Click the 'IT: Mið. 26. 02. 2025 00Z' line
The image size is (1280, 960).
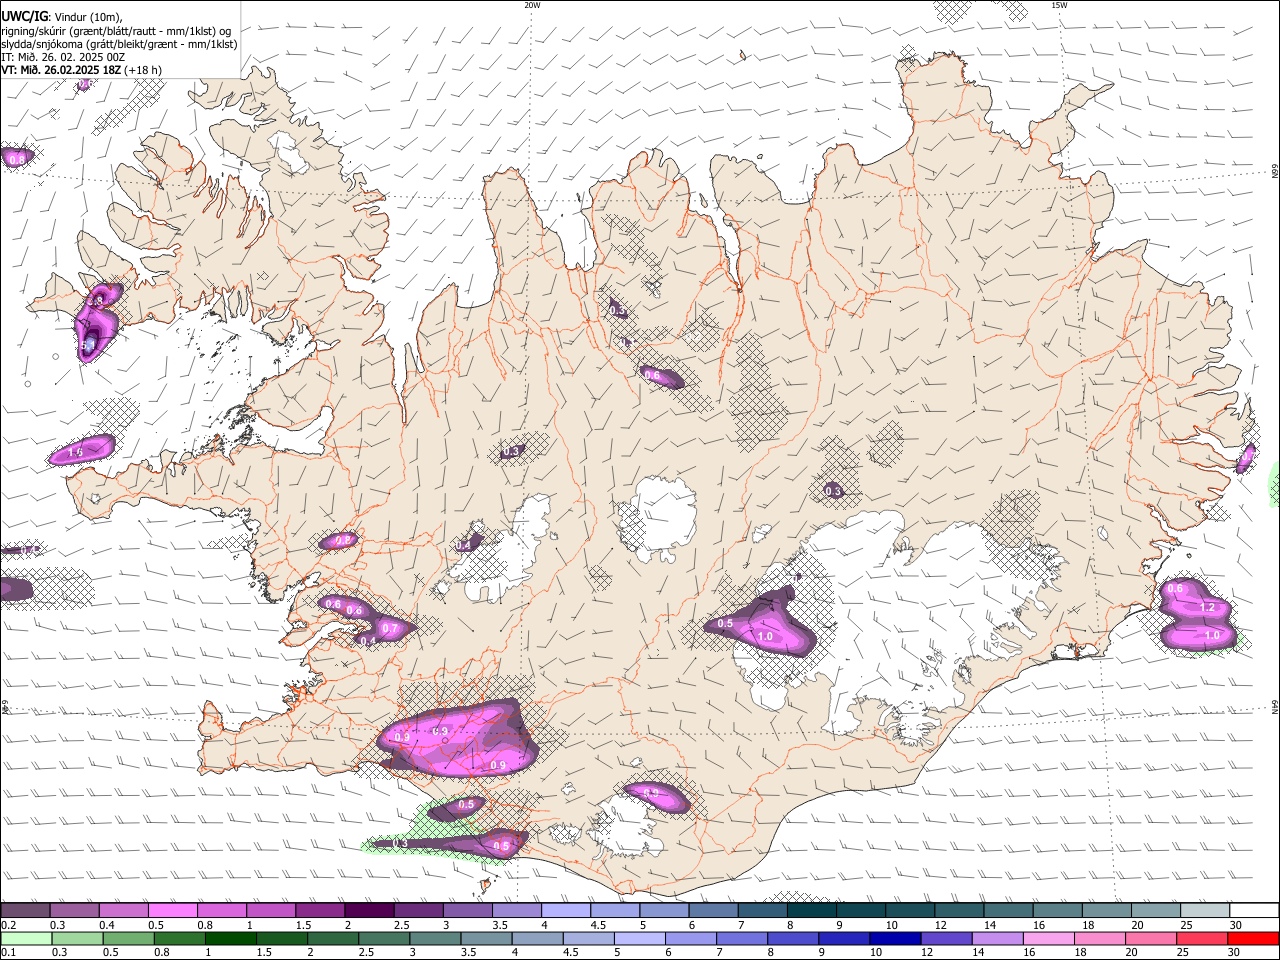pos(63,58)
